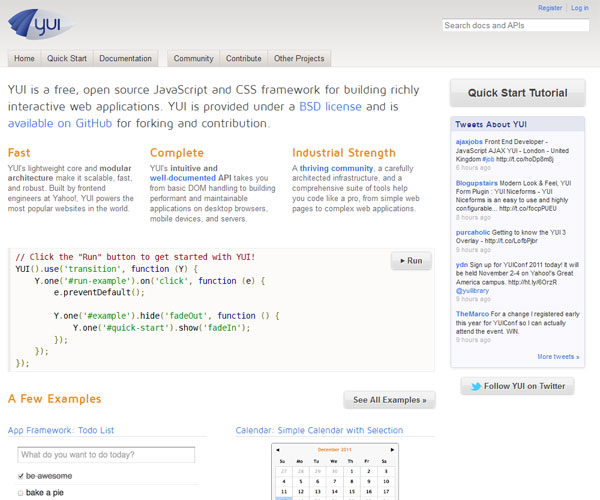Viewport: 600px width, 500px height.
Task: Open the Home tab
Action: [x=24, y=59]
